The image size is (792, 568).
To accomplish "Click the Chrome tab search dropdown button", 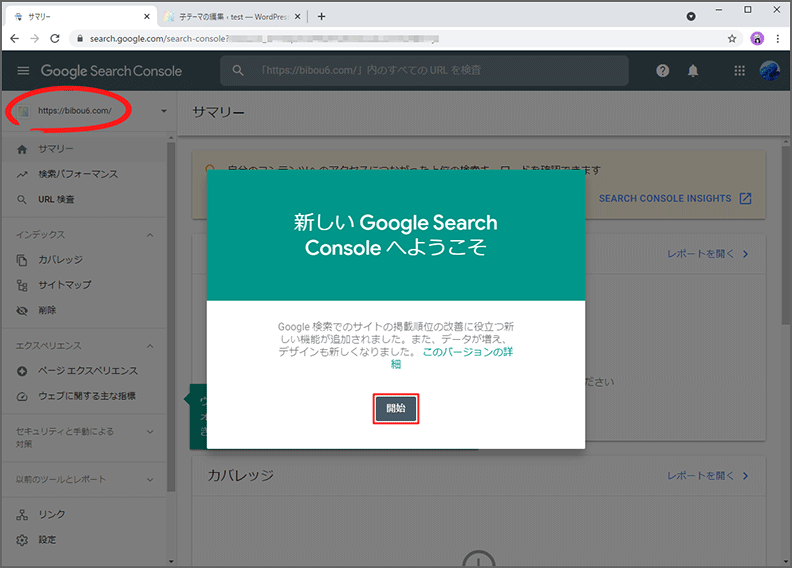I will click(x=691, y=17).
